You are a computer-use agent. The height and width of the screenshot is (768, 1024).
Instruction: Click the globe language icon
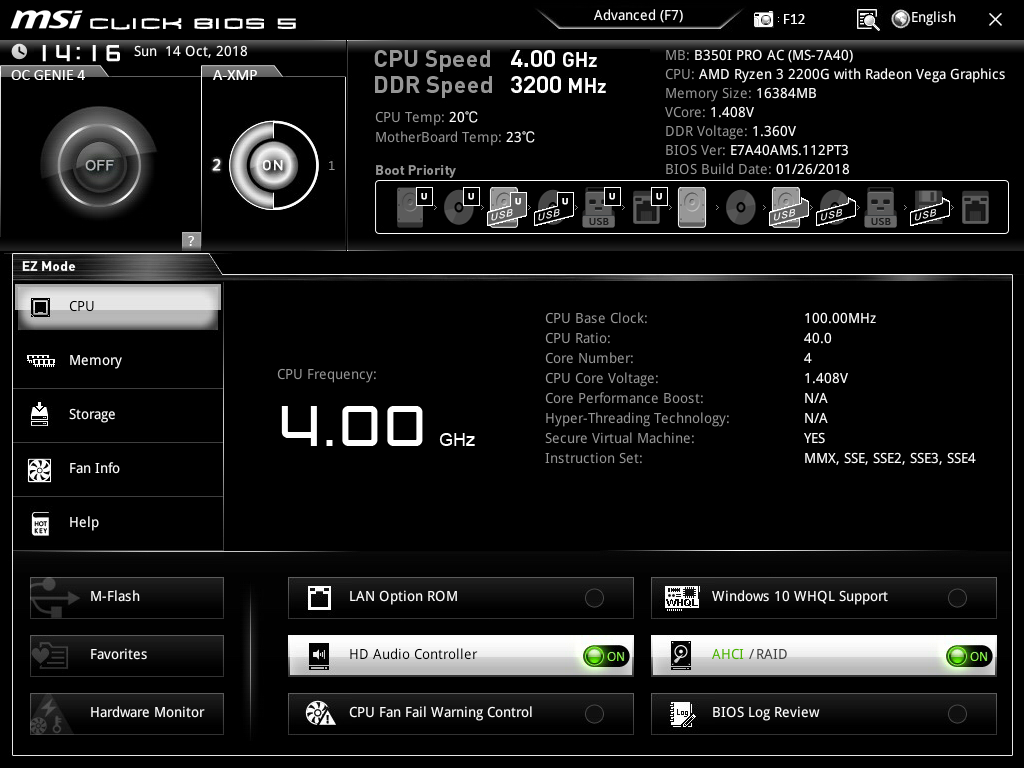[901, 19]
